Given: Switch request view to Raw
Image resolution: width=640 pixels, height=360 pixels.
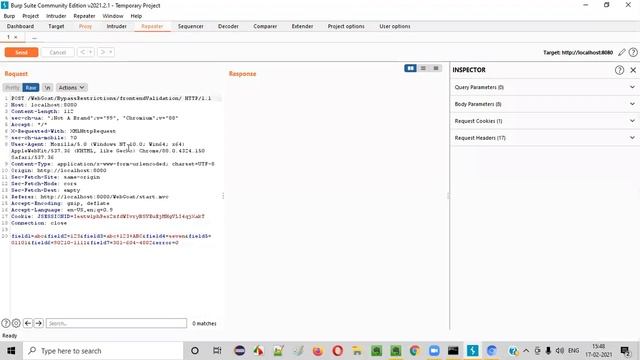Looking at the screenshot, I should click(31, 87).
